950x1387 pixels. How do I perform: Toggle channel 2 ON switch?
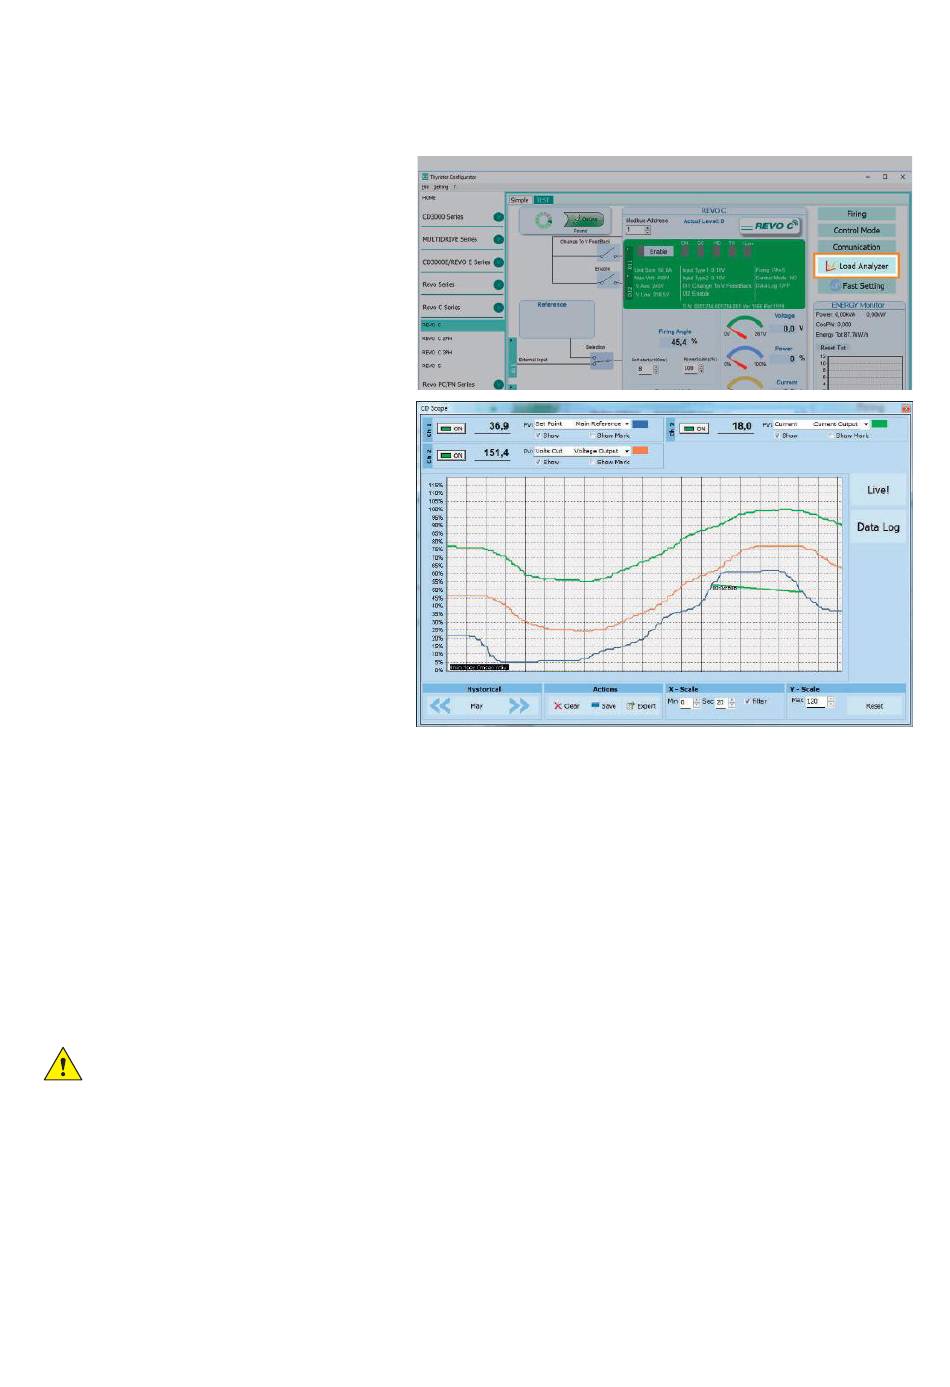click(451, 455)
